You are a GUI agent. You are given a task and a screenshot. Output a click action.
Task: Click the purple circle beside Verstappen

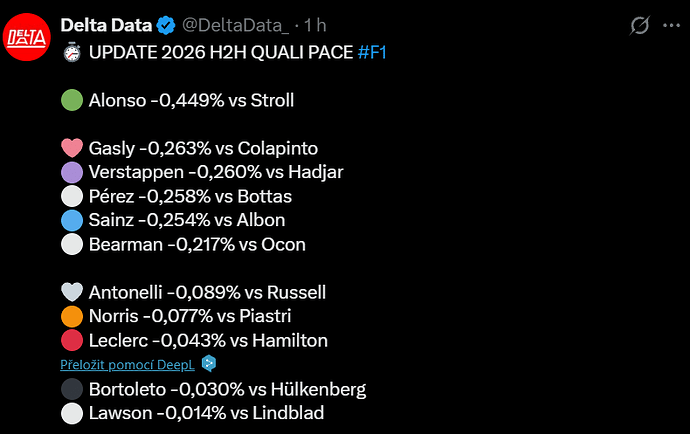tap(72, 172)
